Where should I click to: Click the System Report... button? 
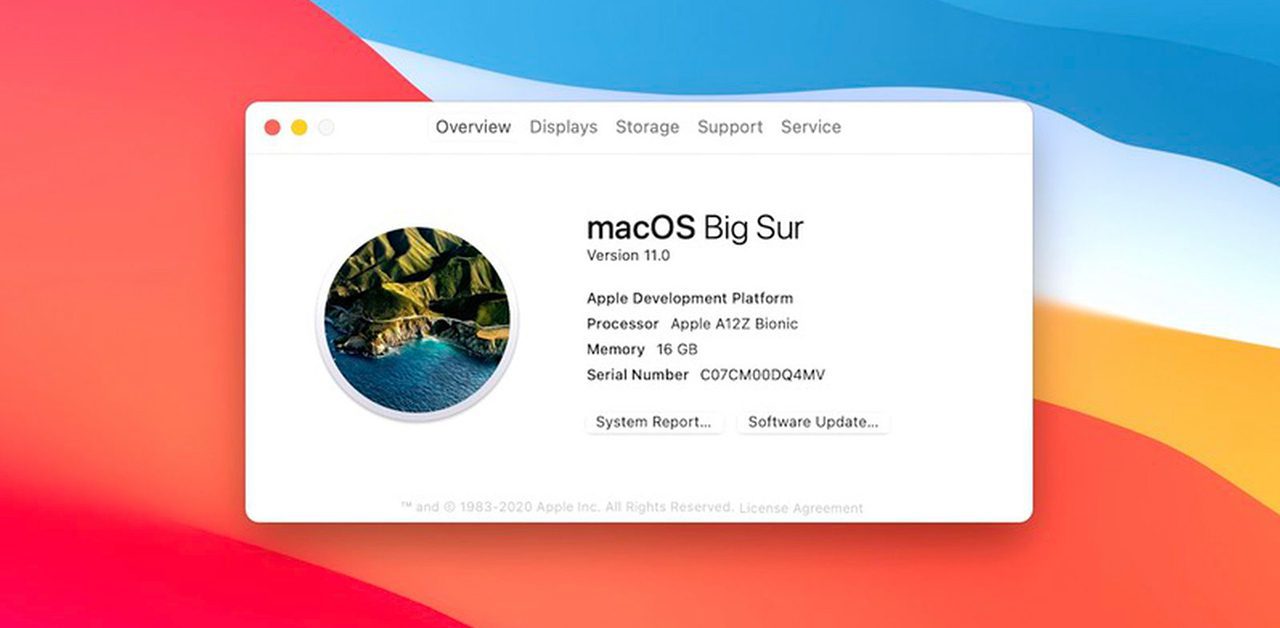tap(654, 422)
